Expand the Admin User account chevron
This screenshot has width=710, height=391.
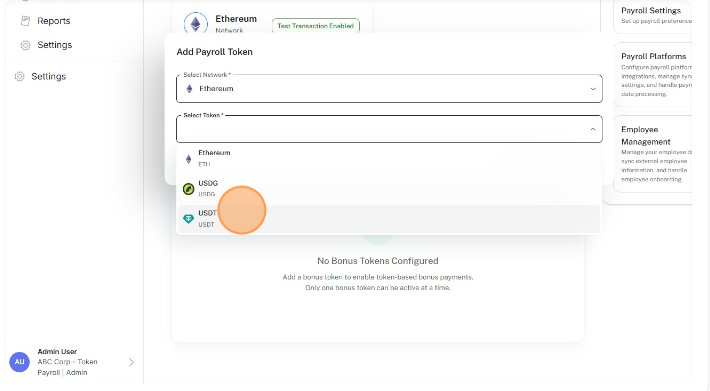(x=131, y=362)
